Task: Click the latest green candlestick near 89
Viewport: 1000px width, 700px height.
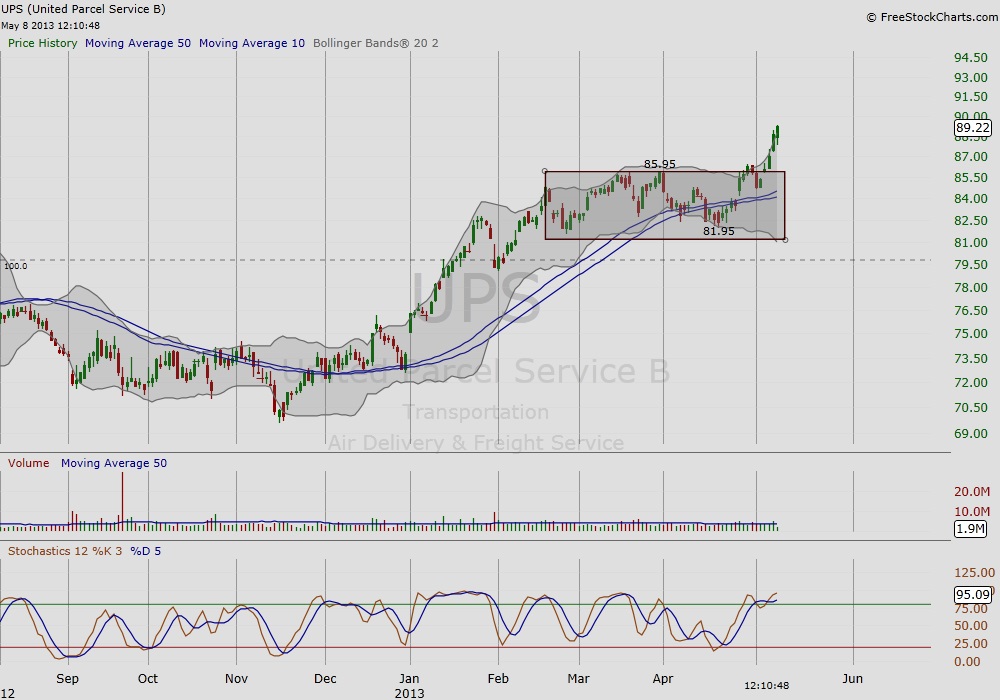Action: pos(777,133)
